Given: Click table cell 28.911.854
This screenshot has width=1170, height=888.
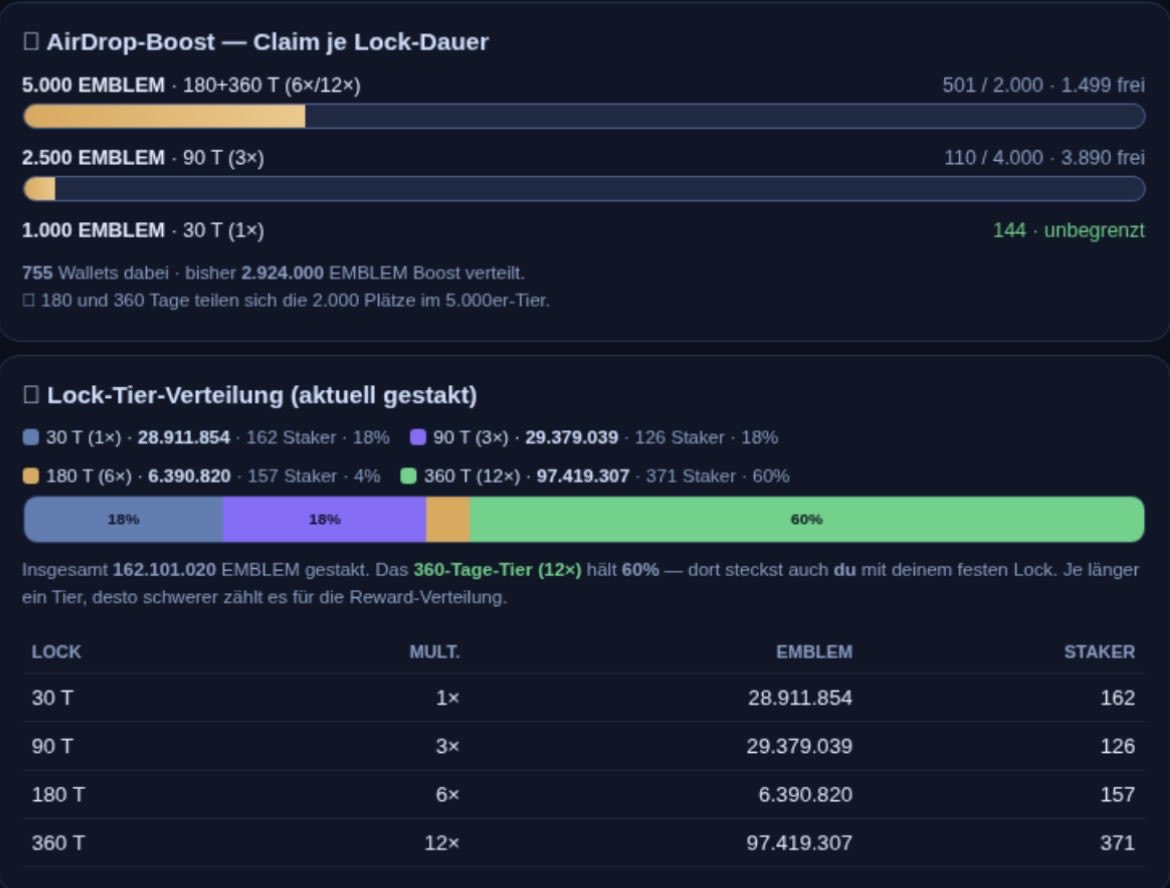Looking at the screenshot, I should point(800,698).
